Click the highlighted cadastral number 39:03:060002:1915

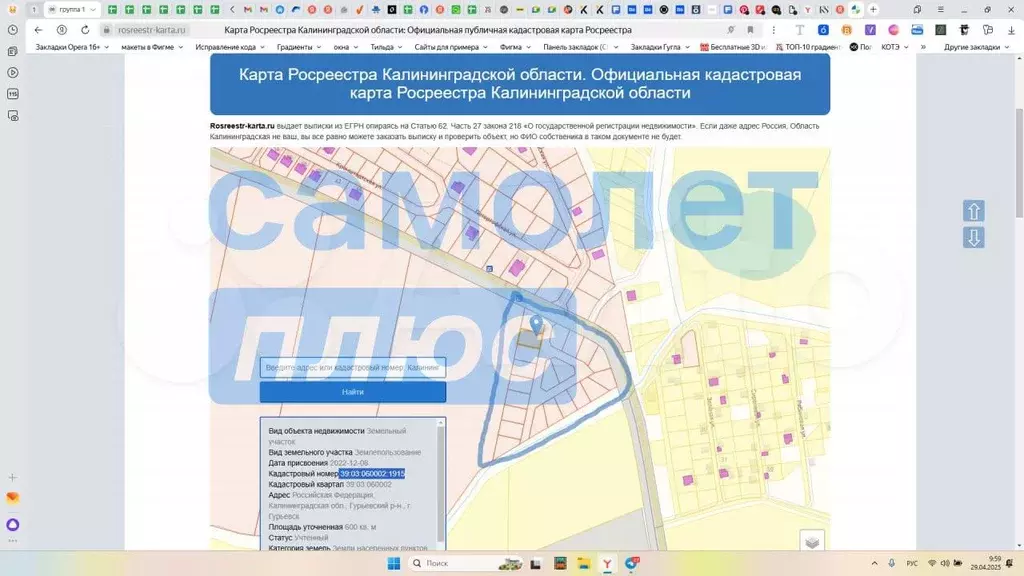tap(372, 473)
